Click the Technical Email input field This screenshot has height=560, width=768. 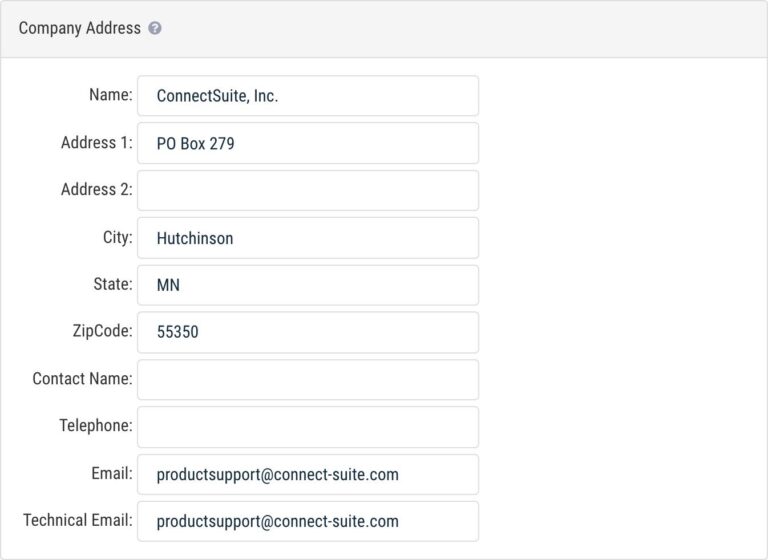[307, 521]
